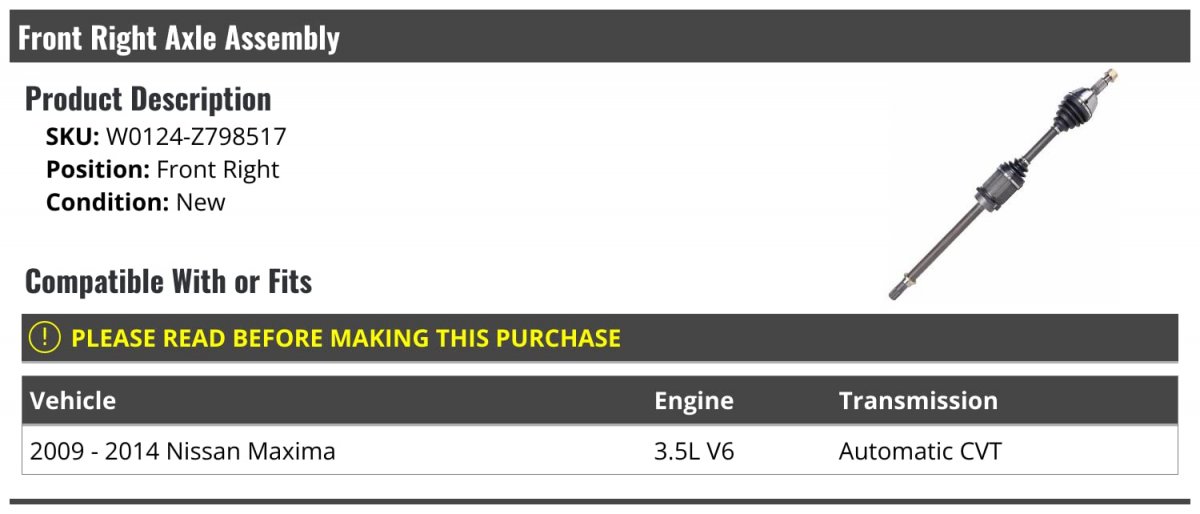Viewport: 1200px width, 514px height.
Task: Click the Vehicle column header
Action: [73, 401]
